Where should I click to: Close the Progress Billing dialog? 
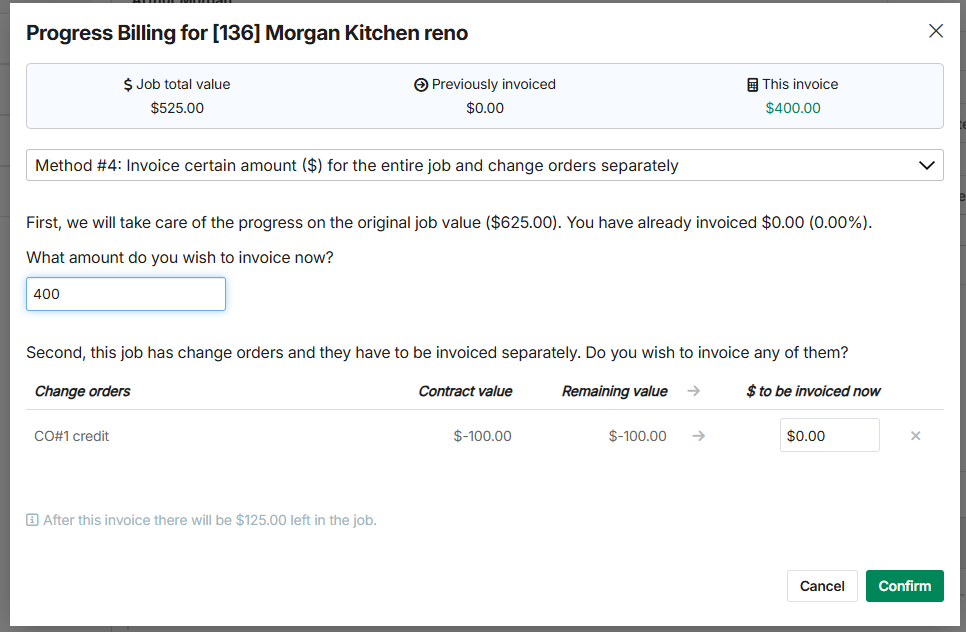point(936,31)
